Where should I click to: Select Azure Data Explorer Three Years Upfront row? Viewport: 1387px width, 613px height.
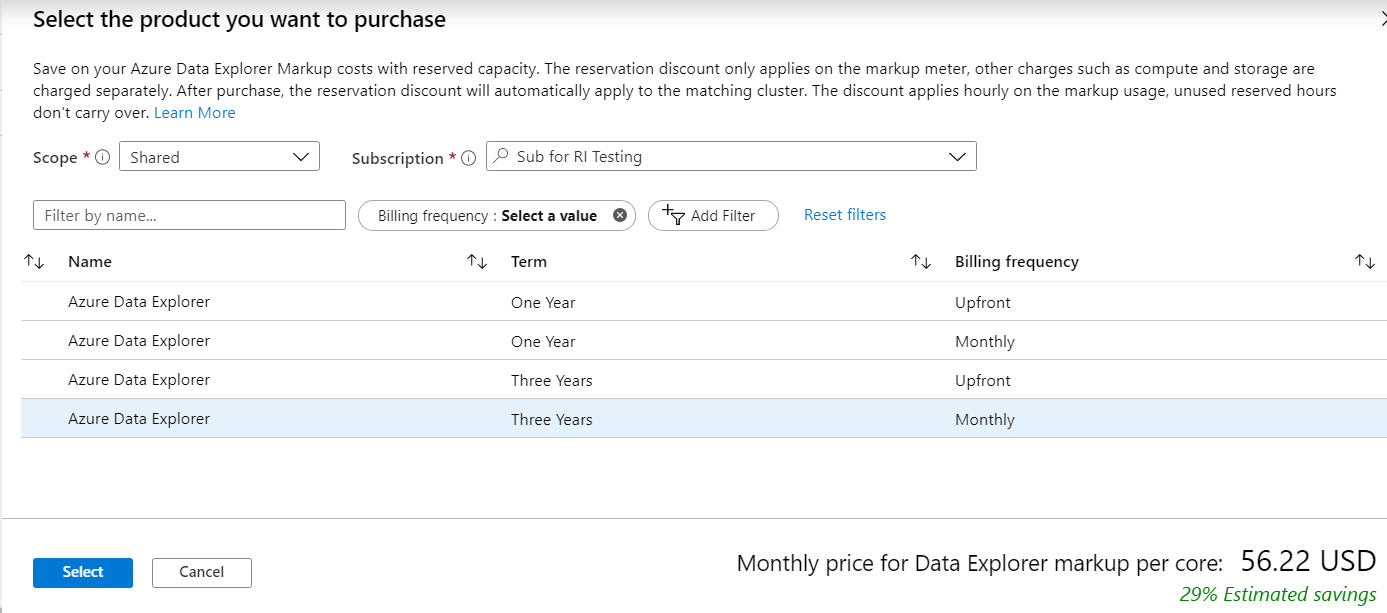point(704,380)
